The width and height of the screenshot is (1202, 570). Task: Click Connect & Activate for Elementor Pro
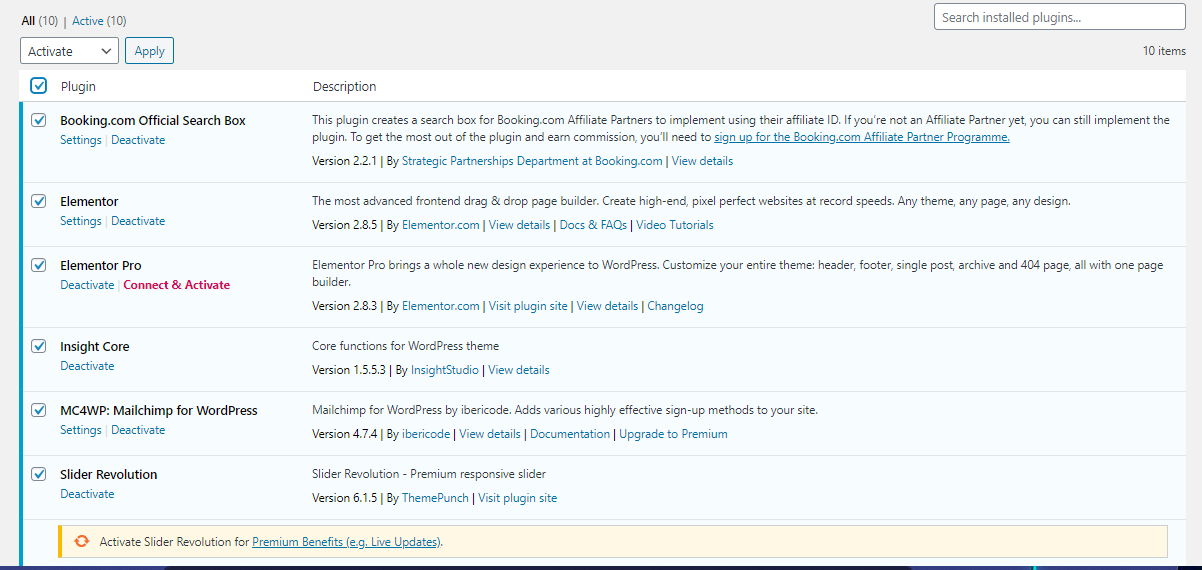pyautogui.click(x=176, y=285)
